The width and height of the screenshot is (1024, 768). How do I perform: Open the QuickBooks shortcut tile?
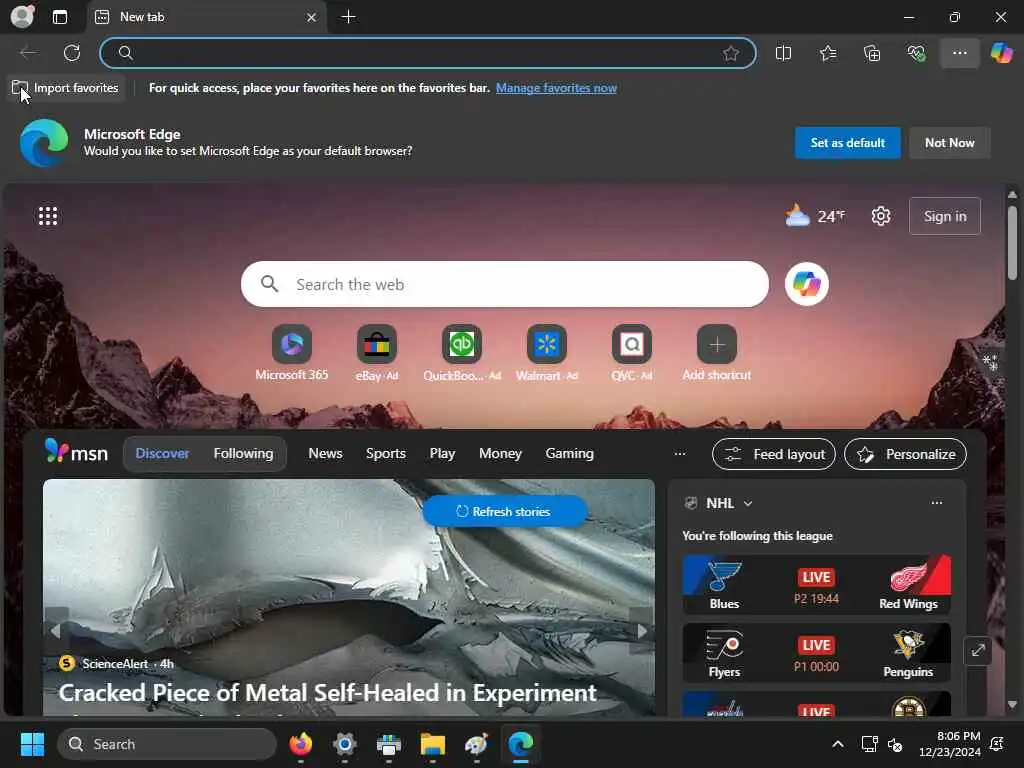(462, 353)
